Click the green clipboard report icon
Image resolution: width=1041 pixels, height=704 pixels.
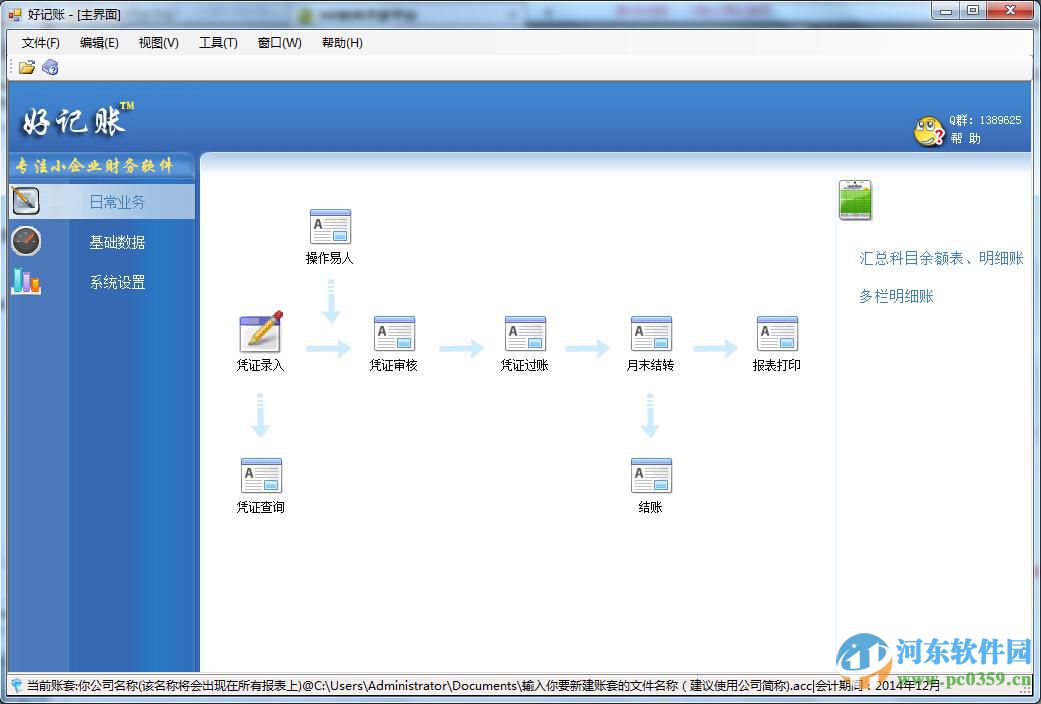(854, 199)
